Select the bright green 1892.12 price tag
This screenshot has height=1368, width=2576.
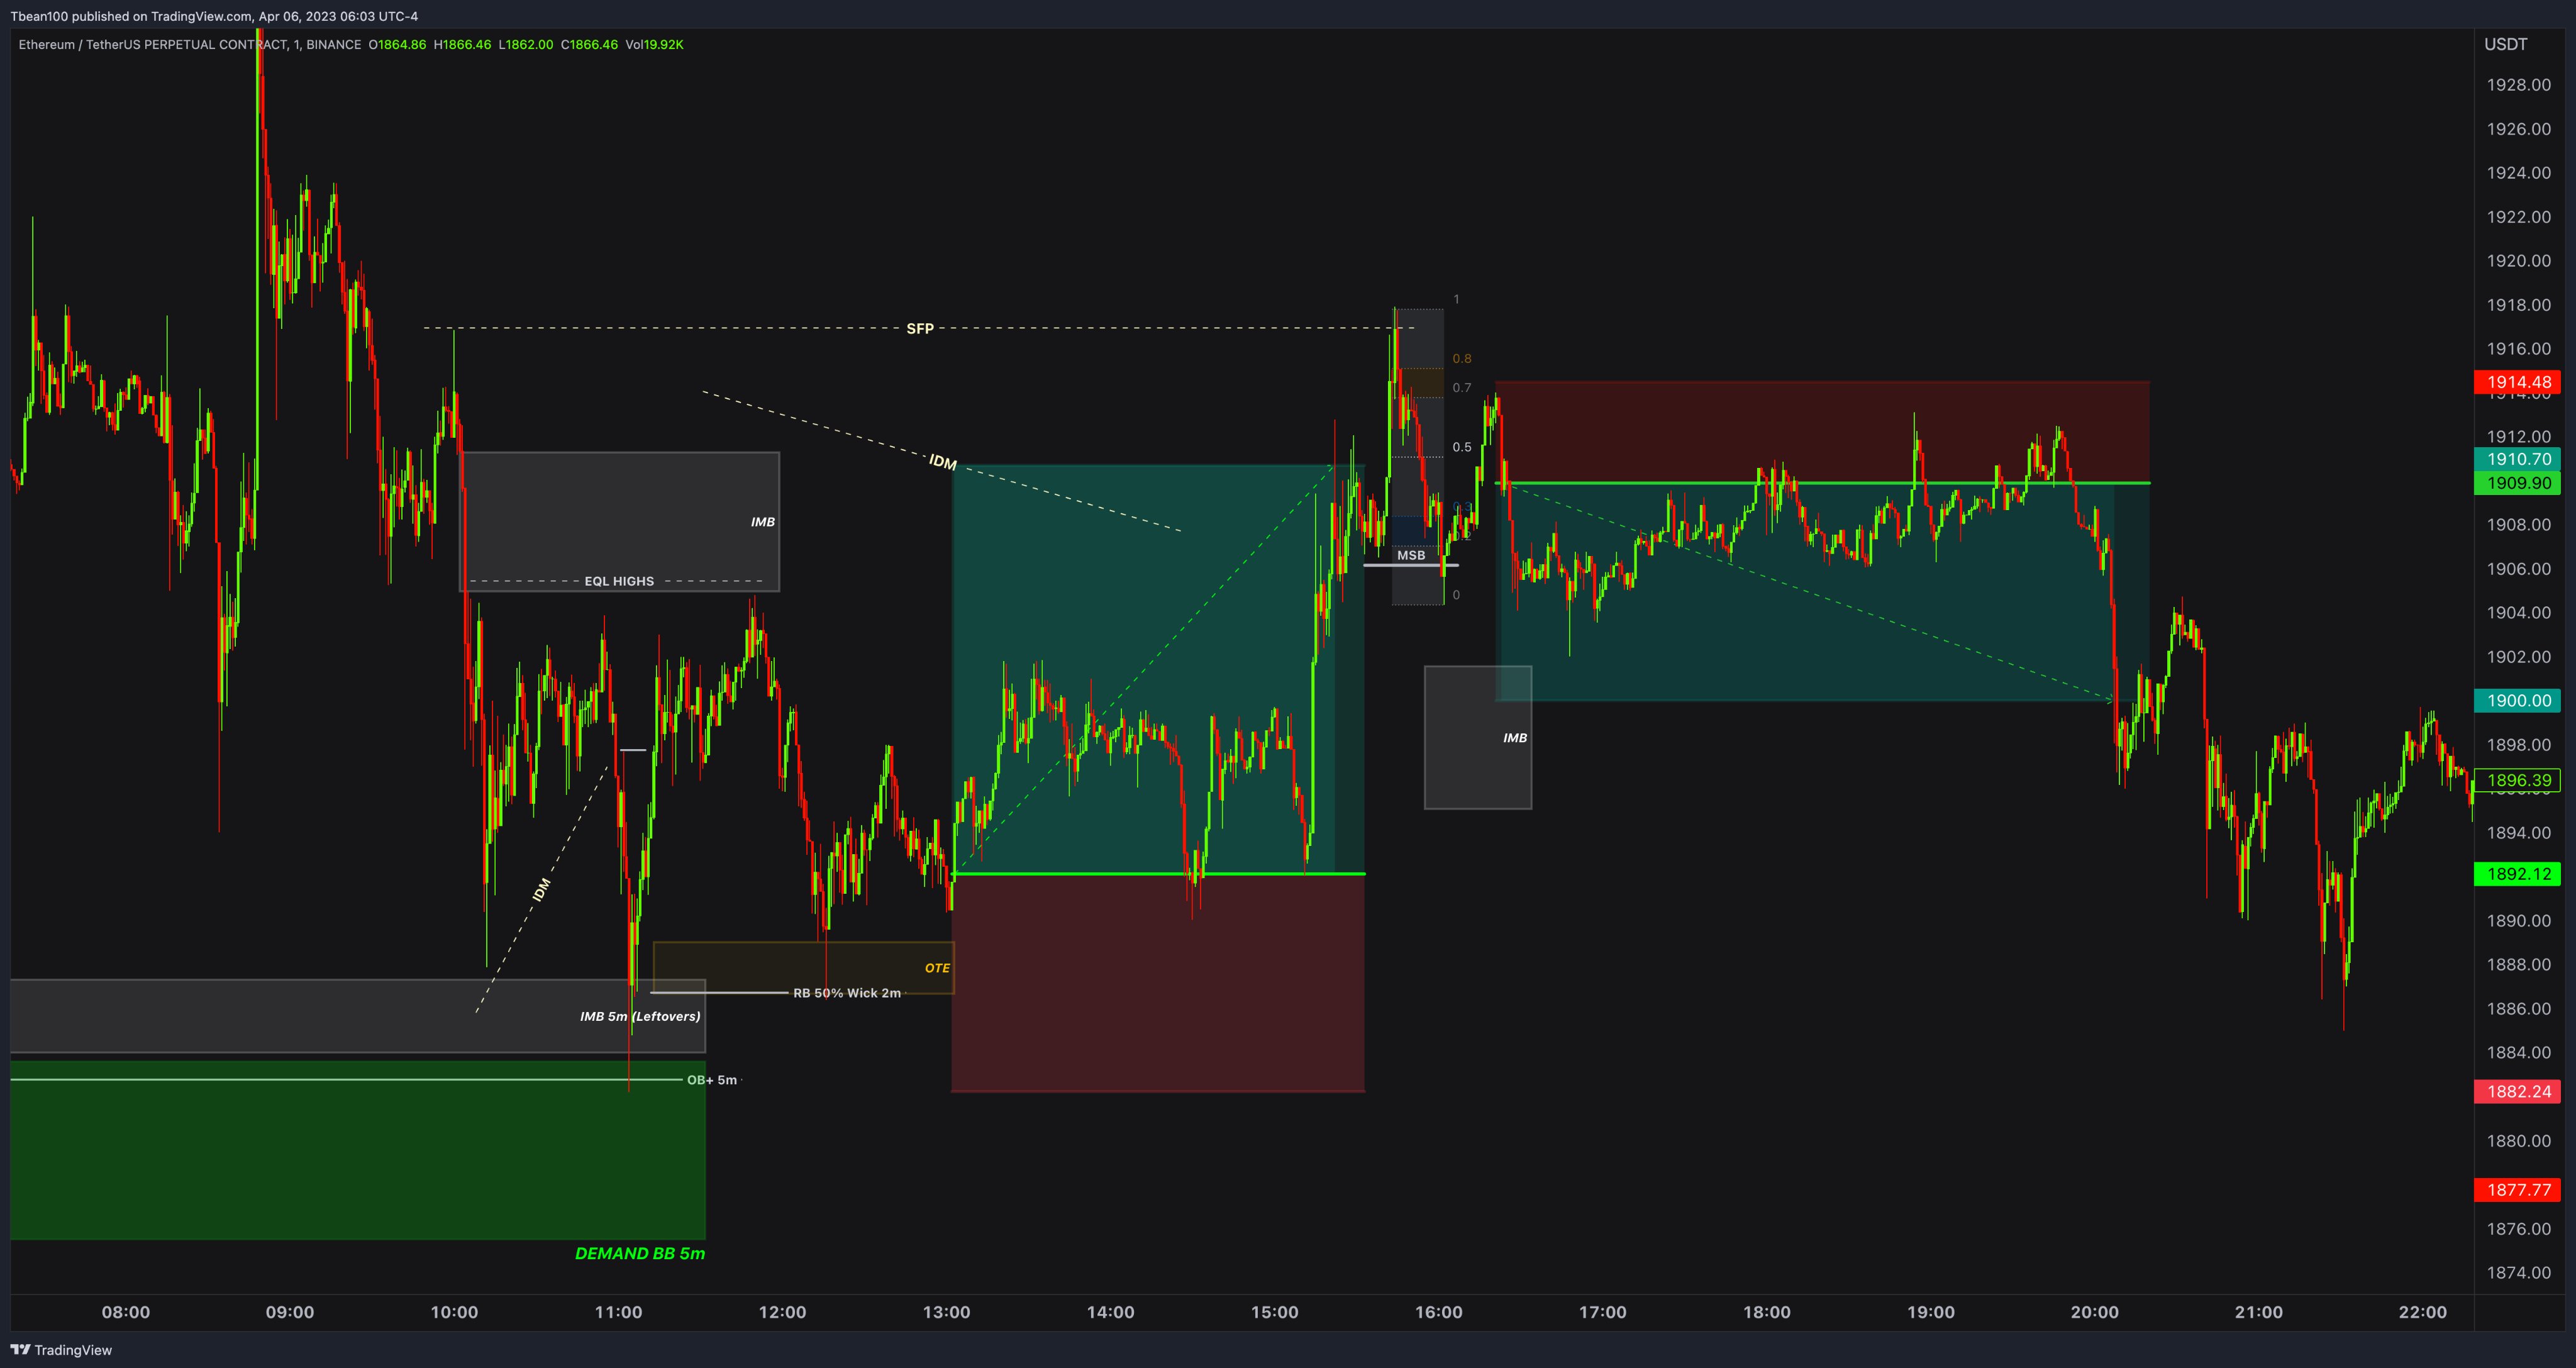point(2517,874)
